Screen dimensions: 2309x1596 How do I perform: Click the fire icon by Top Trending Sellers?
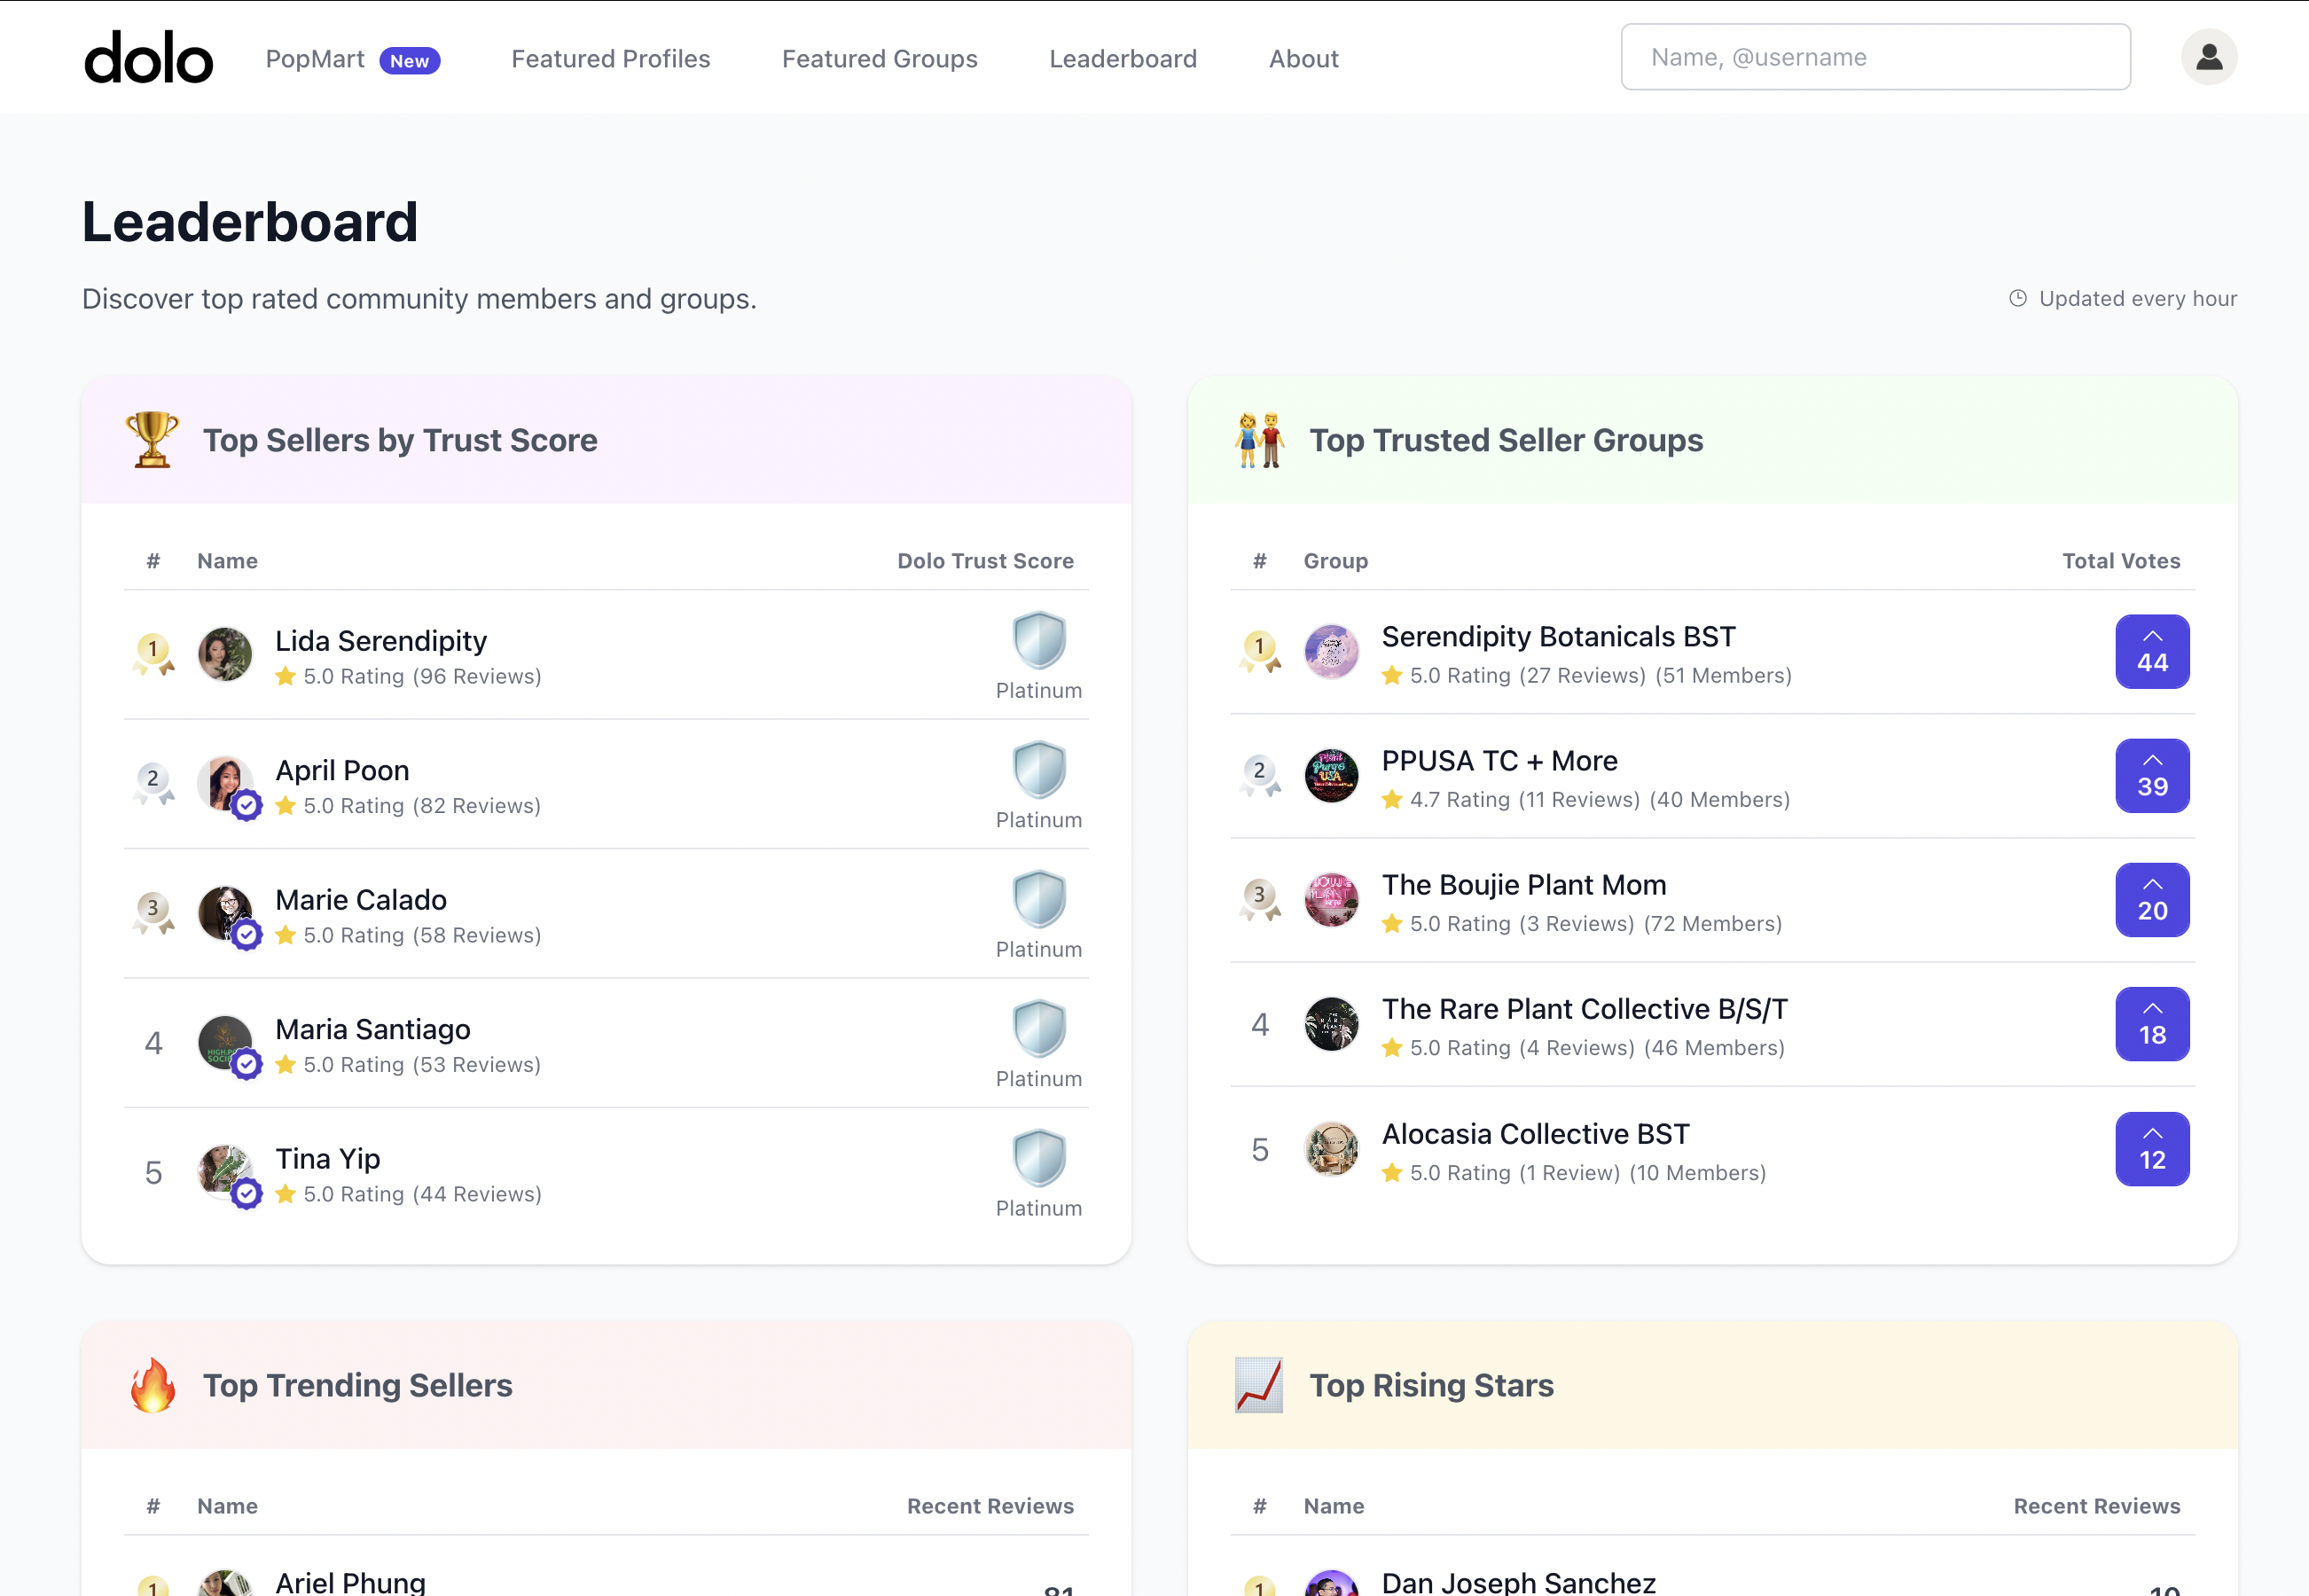click(x=152, y=1385)
